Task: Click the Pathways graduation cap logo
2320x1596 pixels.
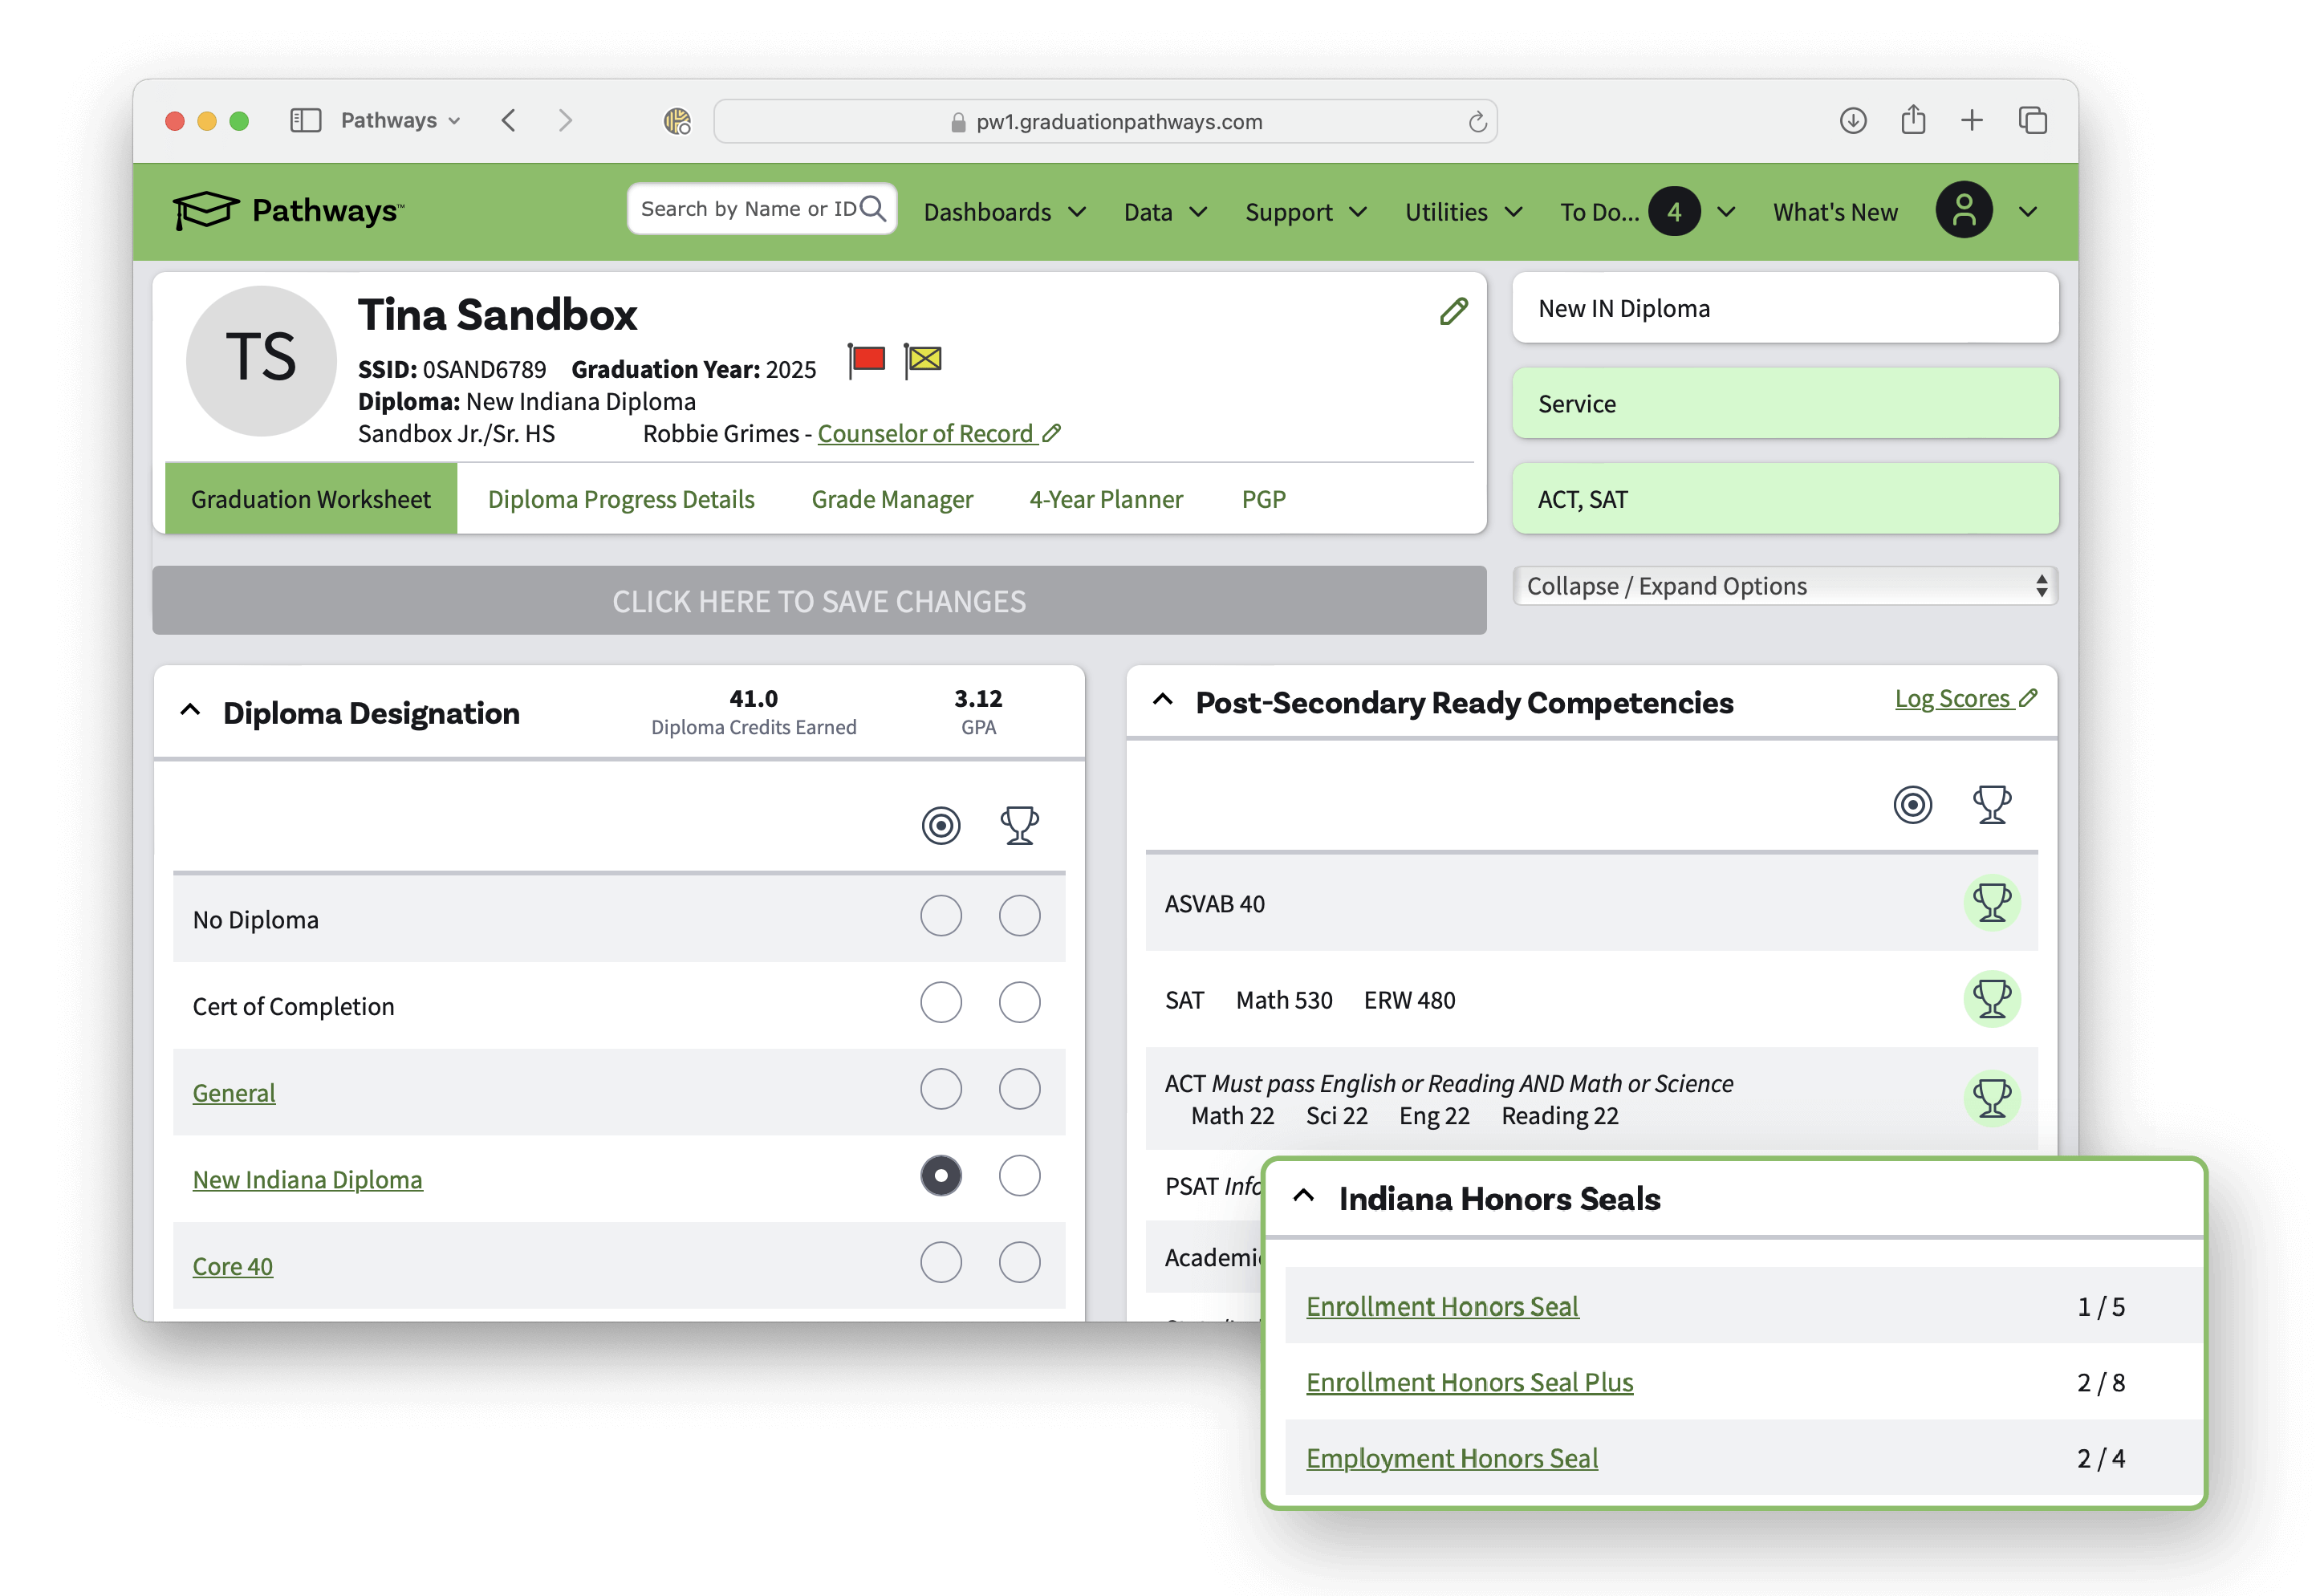Action: 206,210
